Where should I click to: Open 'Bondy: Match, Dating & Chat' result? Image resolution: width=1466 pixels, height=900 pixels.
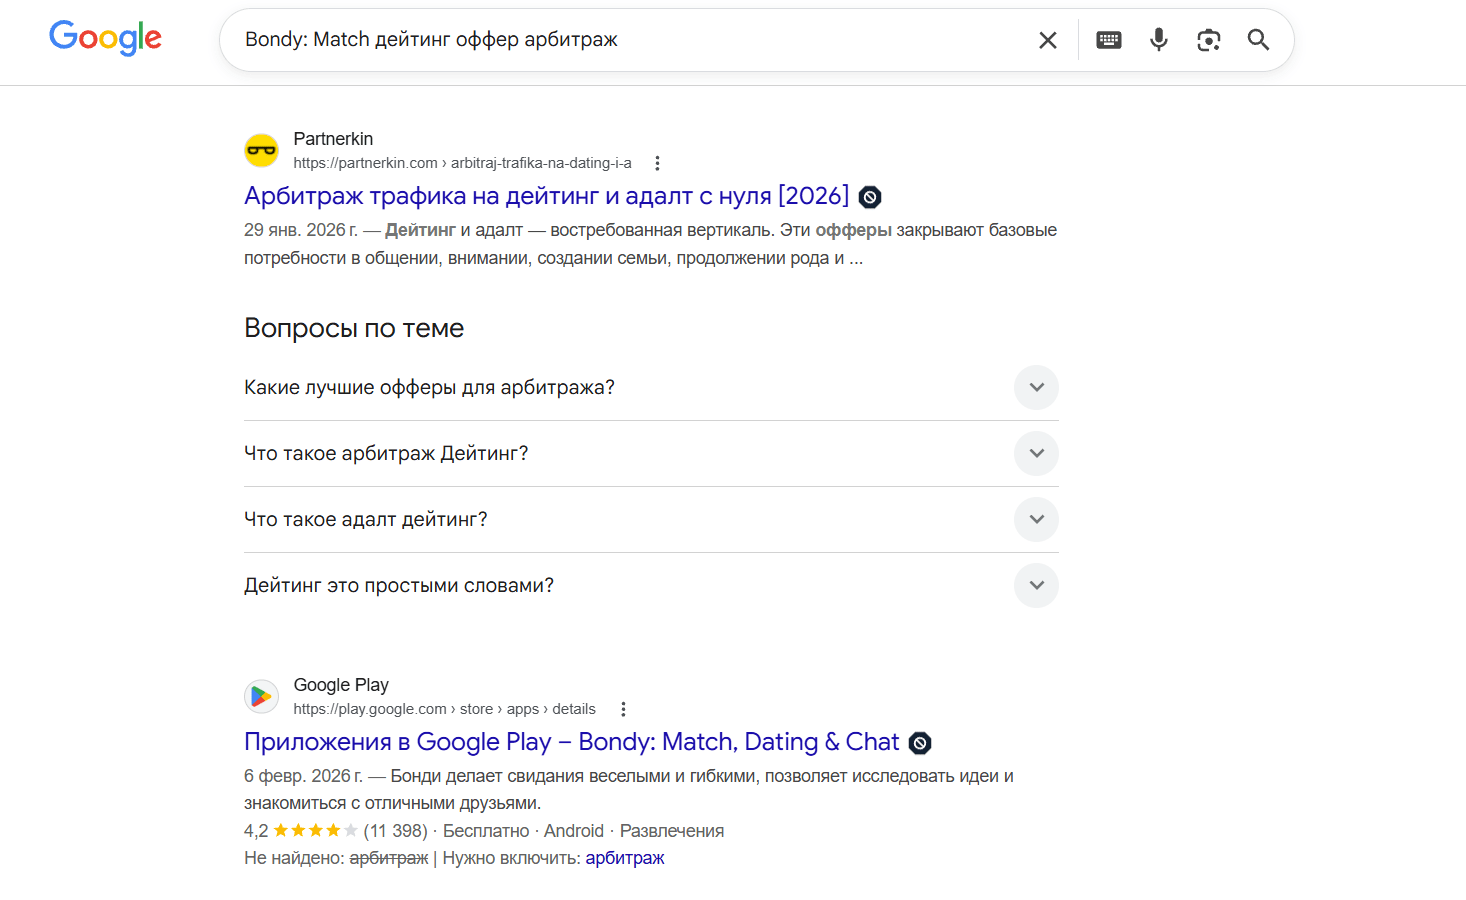click(x=572, y=742)
